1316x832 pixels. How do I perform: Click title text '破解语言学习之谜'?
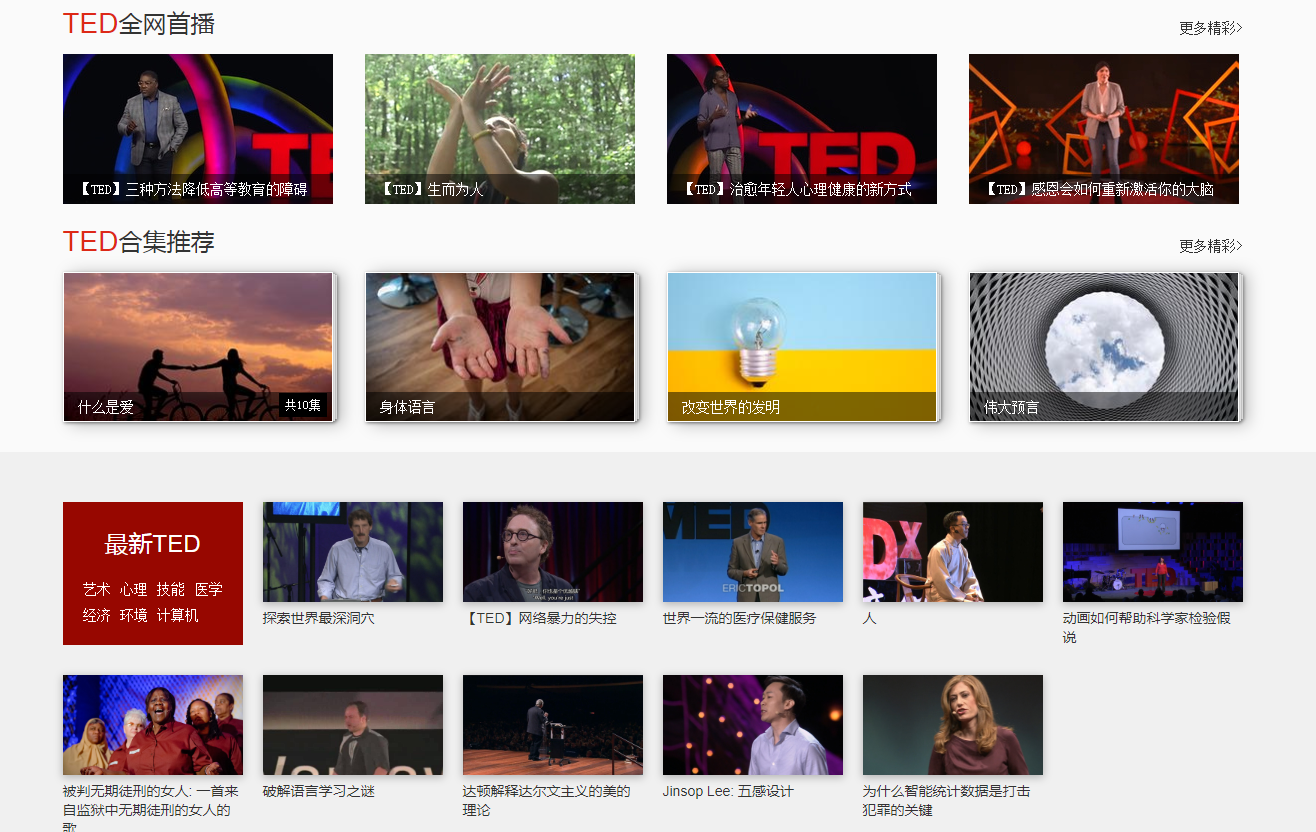coord(319,792)
